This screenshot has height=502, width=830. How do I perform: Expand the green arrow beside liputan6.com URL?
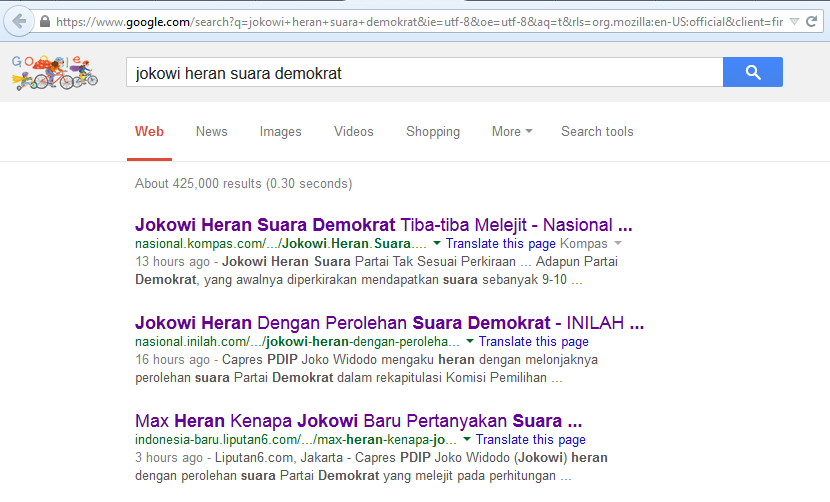tap(466, 439)
